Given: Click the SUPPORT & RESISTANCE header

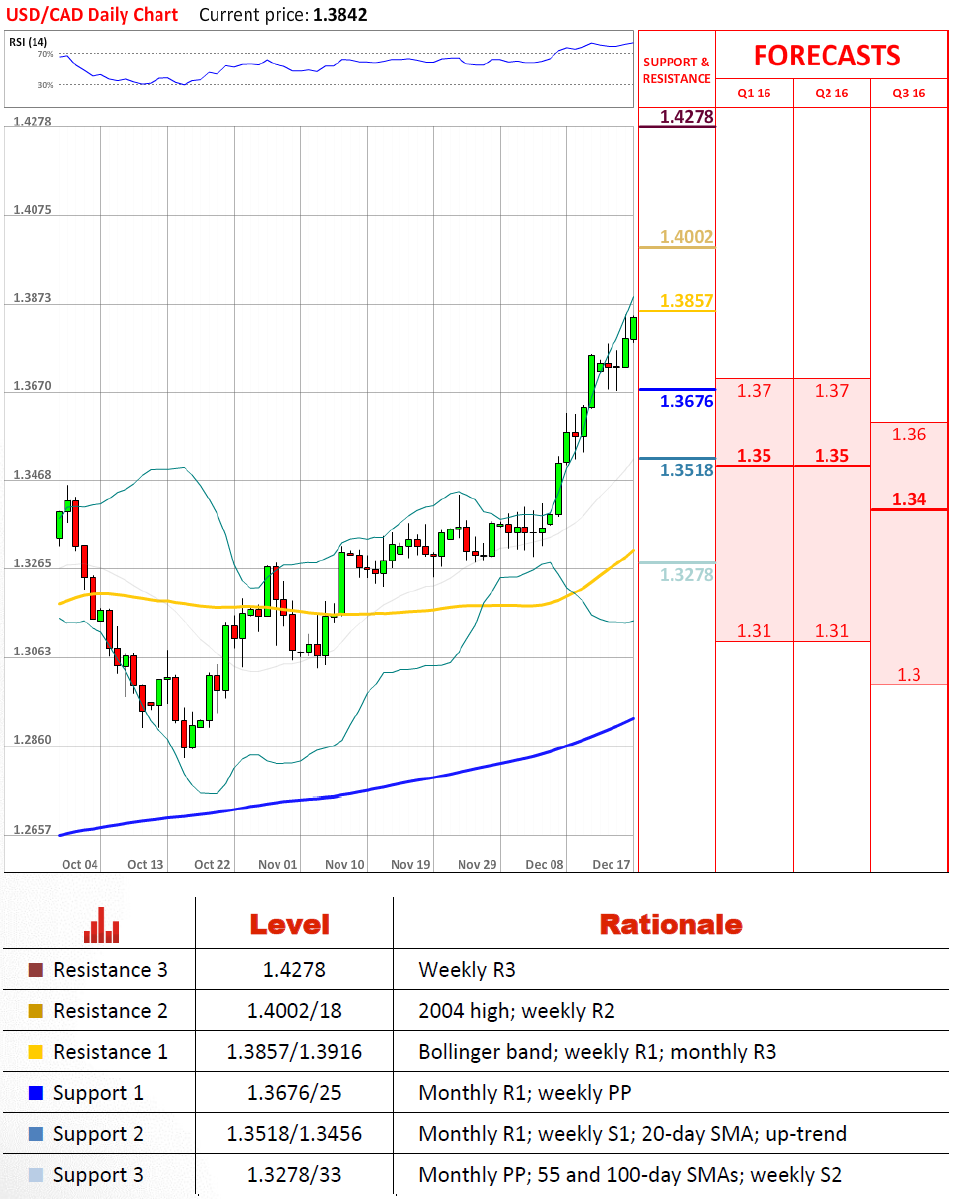Looking at the screenshot, I should (x=676, y=70).
